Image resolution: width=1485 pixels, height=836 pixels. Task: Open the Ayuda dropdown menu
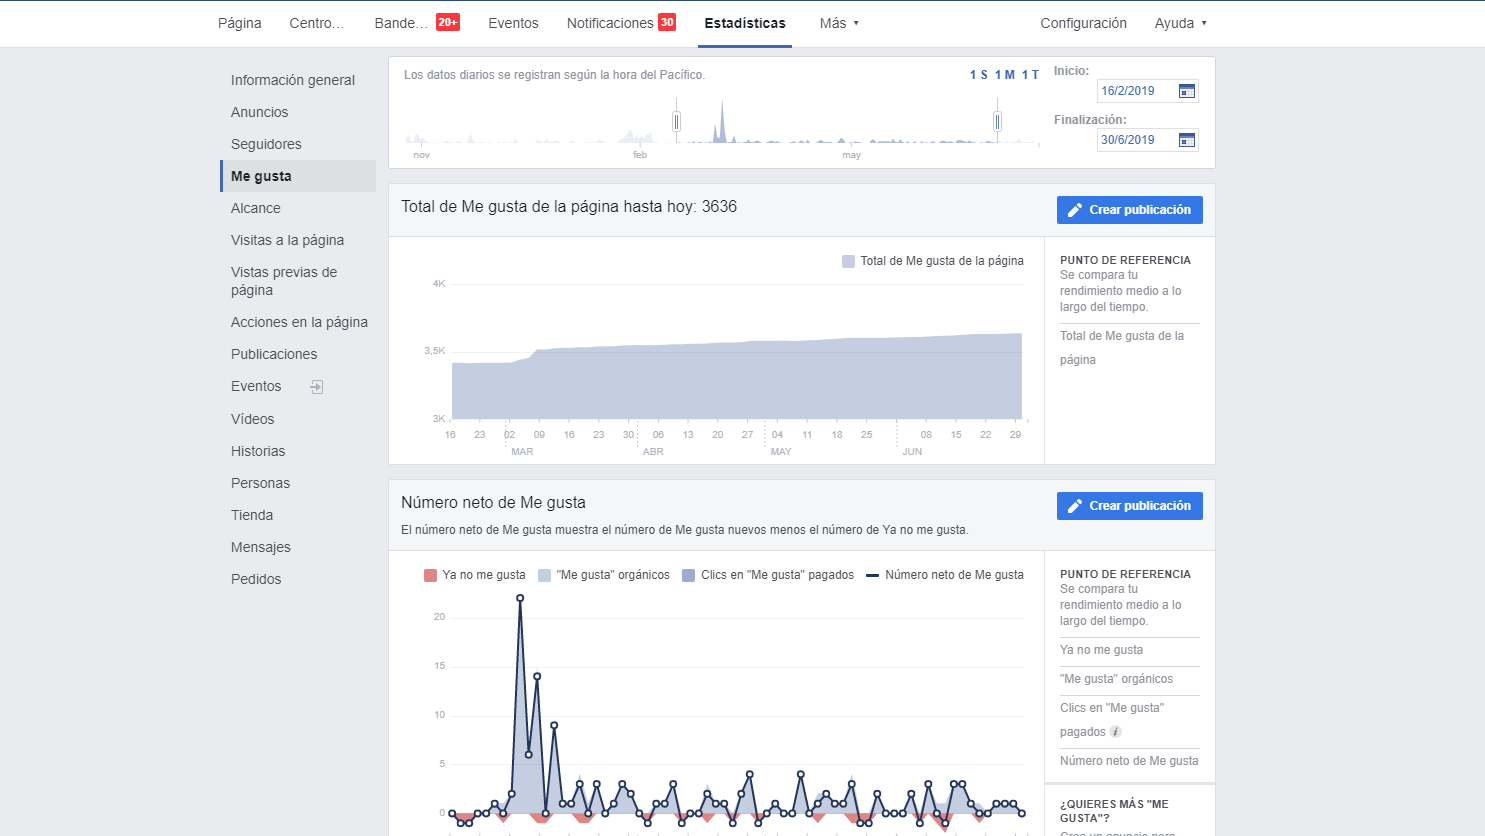coord(1181,23)
